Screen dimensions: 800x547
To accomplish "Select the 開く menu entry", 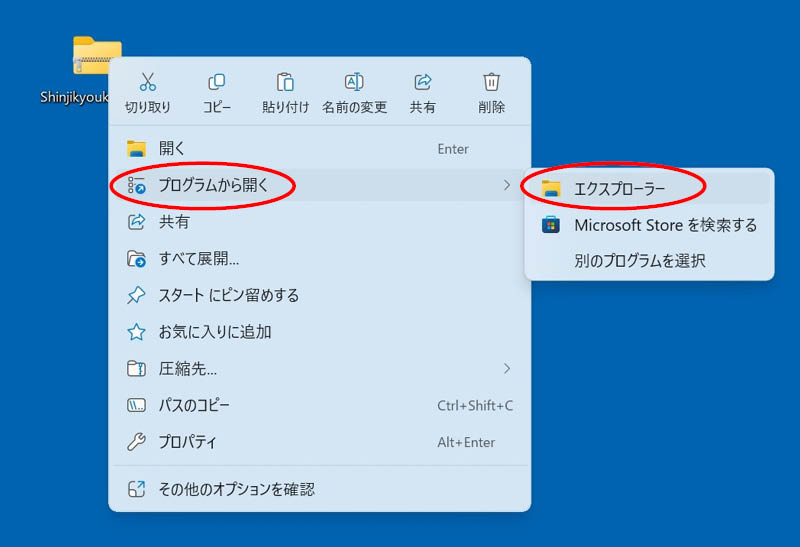I will coord(319,148).
